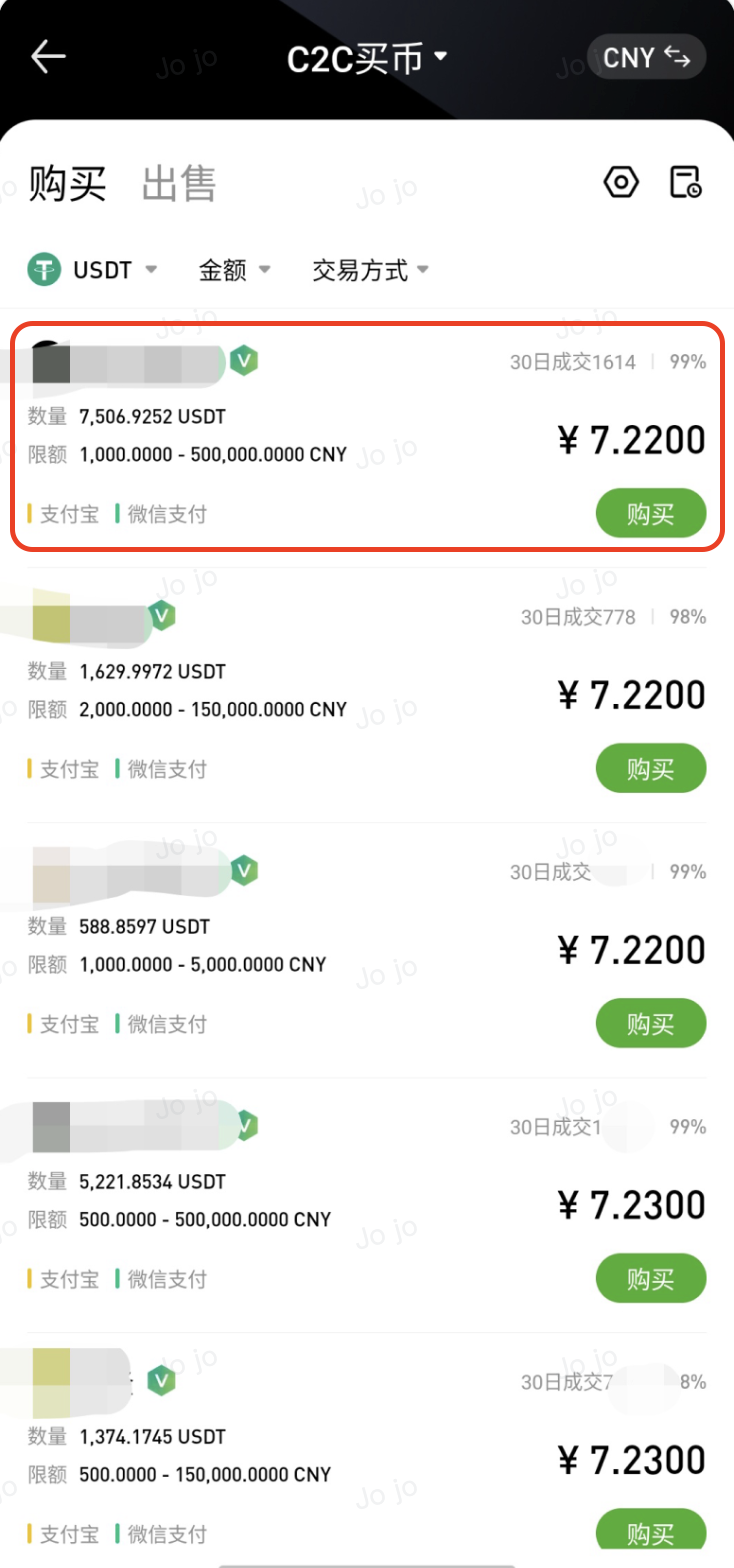This screenshot has width=734, height=1568.
Task: Open the 交易方式 payment method dropdown
Action: (x=370, y=270)
